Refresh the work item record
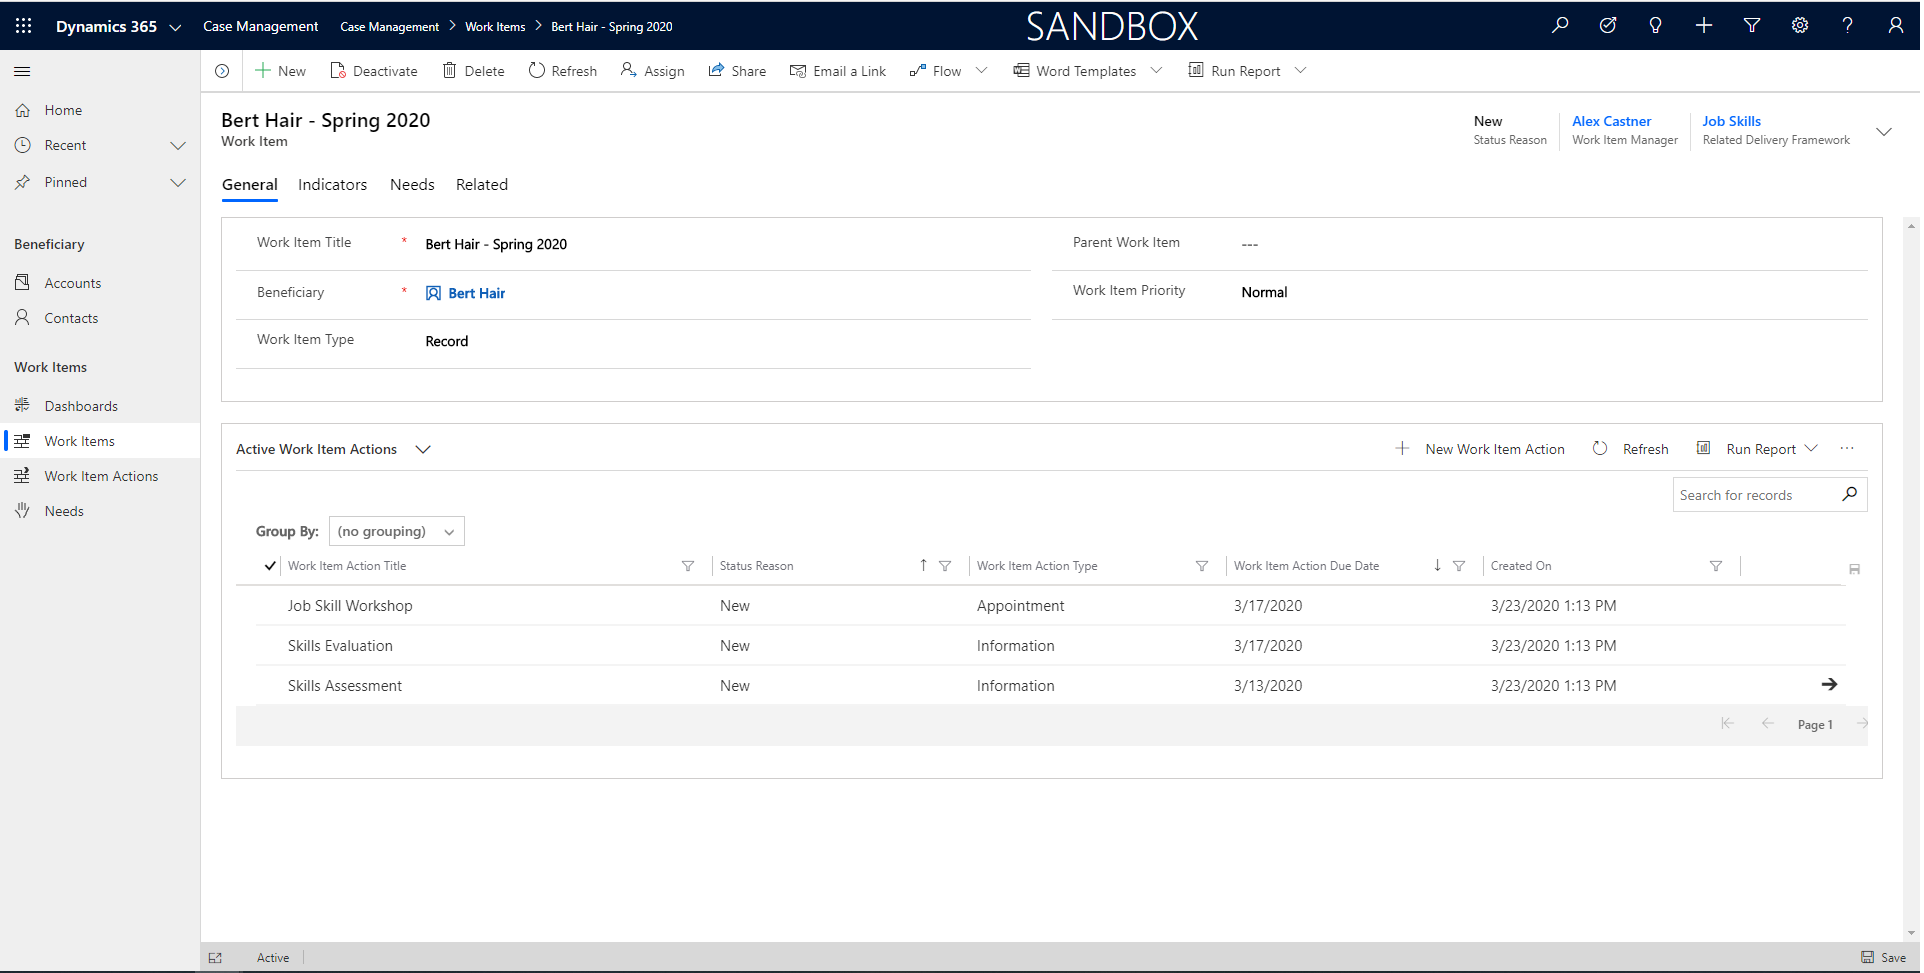Image resolution: width=1924 pixels, height=973 pixels. (562, 70)
